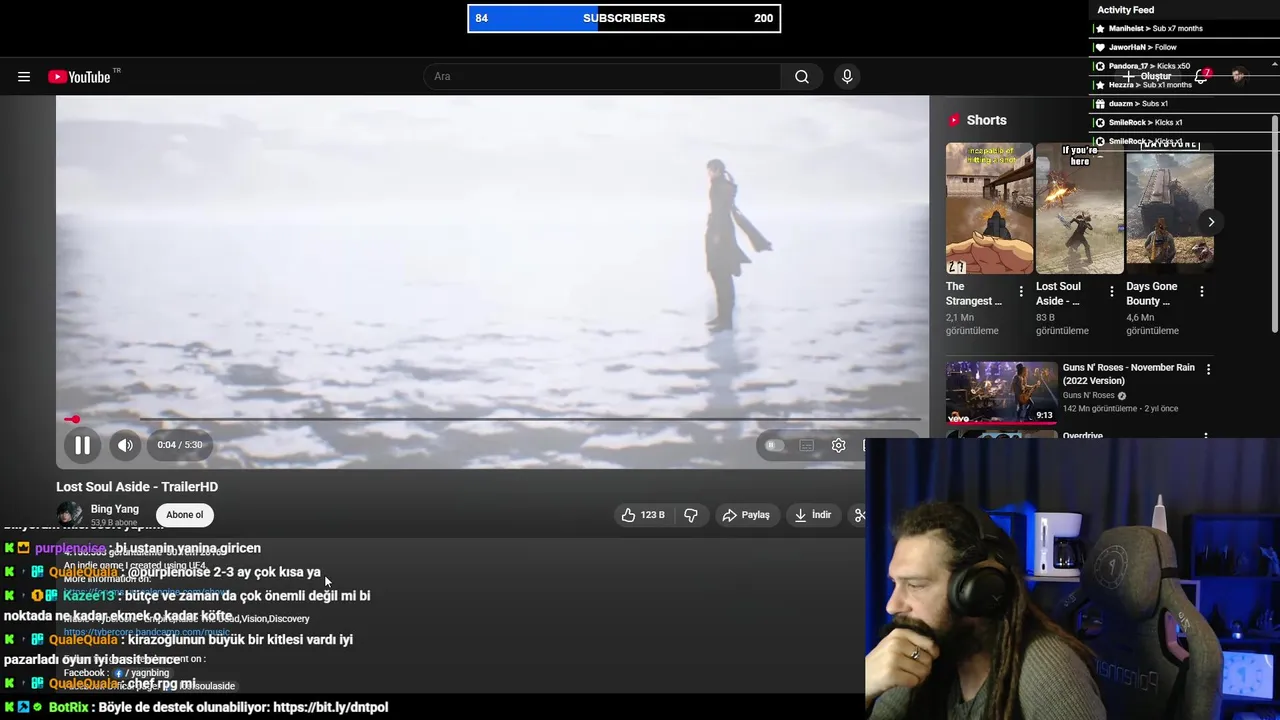The image size is (1280, 720).
Task: Click gift icon next to duazm
Action: pos(1100,104)
